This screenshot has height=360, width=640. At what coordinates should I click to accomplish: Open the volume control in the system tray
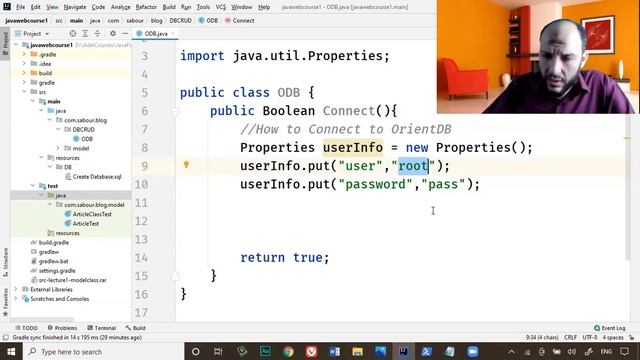tap(572, 351)
